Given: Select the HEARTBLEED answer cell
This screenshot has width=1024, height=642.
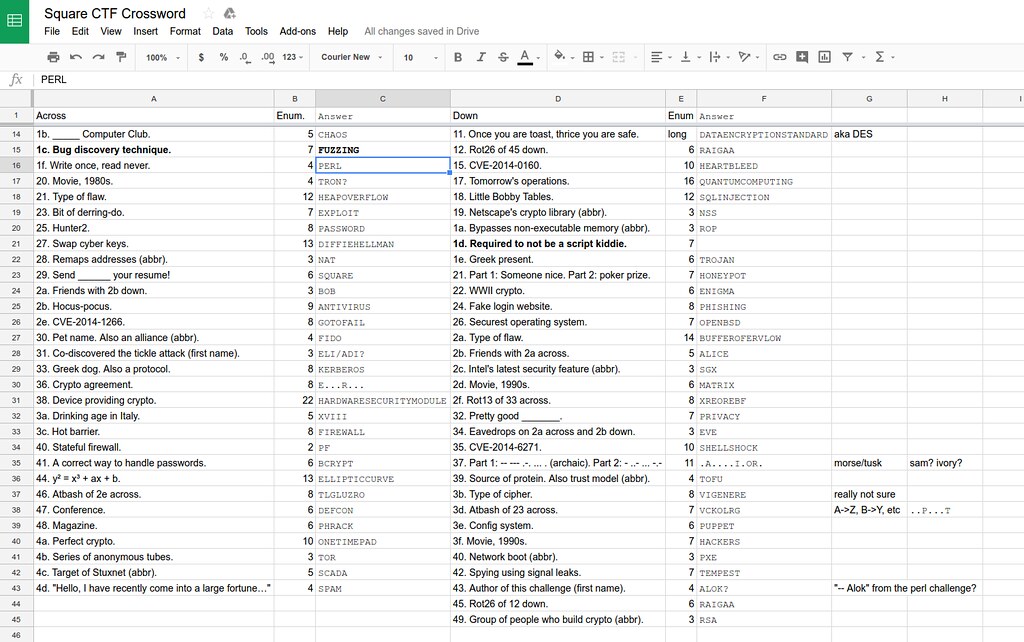Looking at the screenshot, I should click(x=763, y=166).
